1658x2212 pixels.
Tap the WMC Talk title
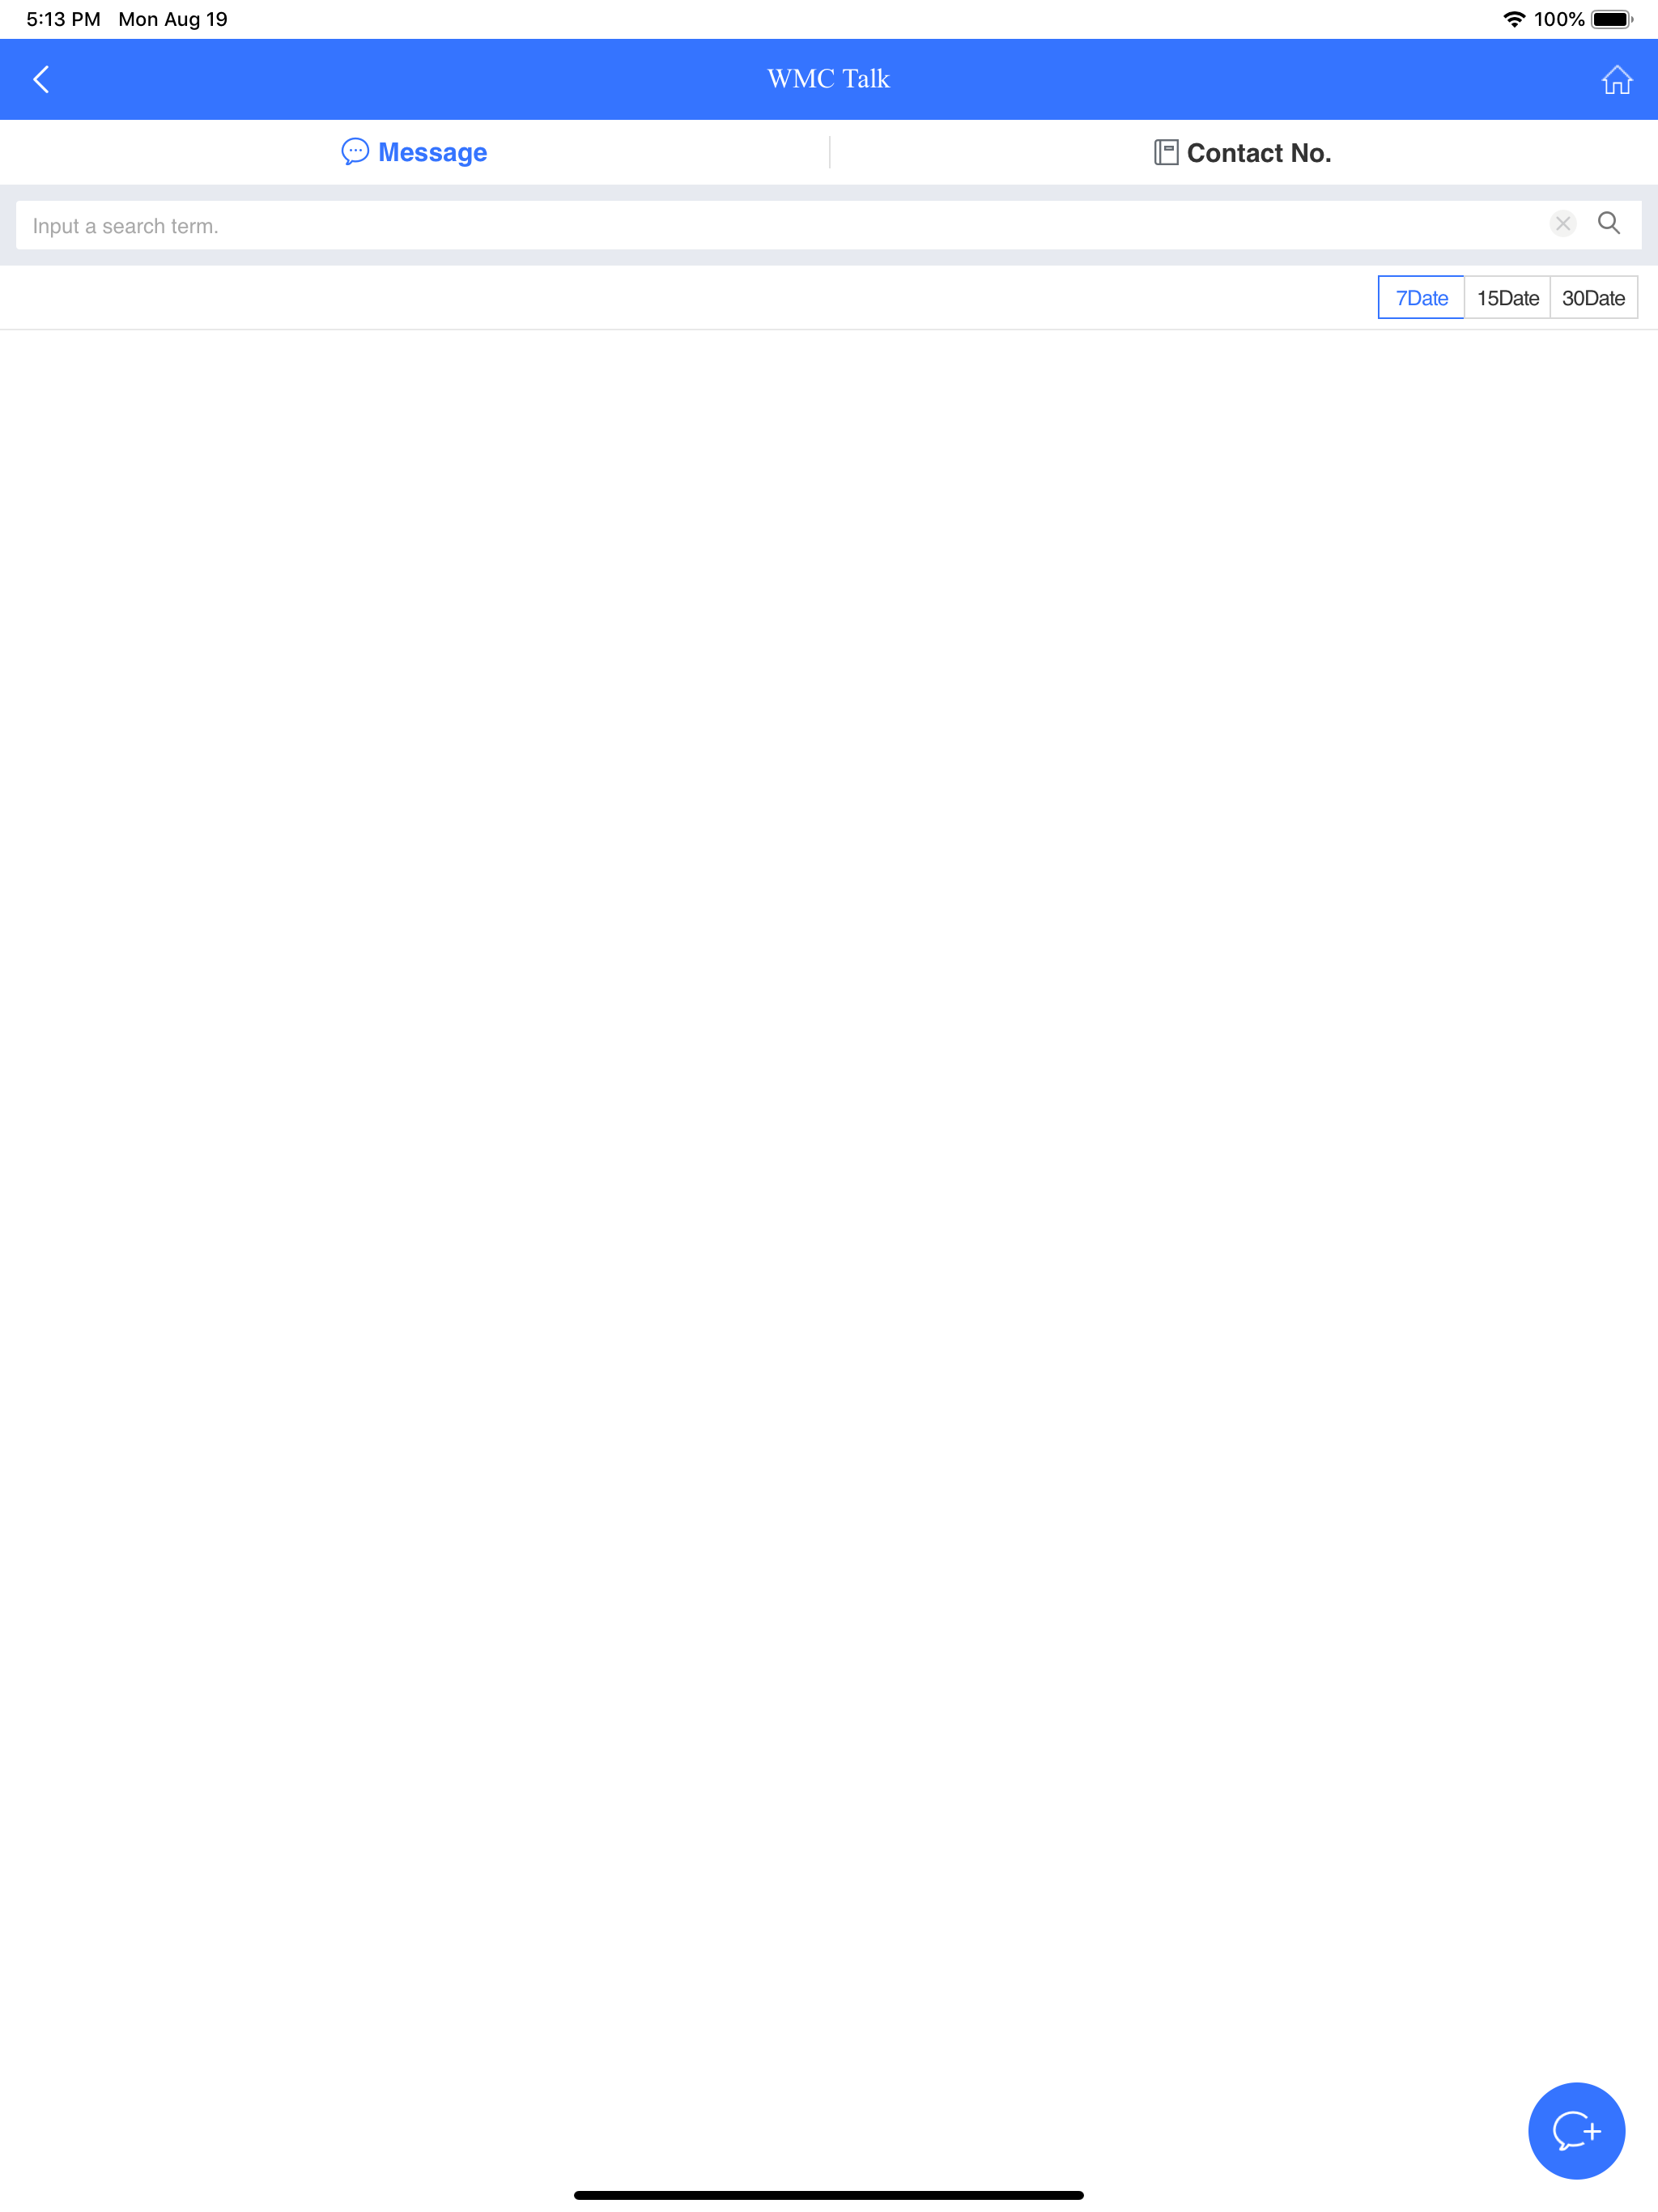tap(828, 79)
